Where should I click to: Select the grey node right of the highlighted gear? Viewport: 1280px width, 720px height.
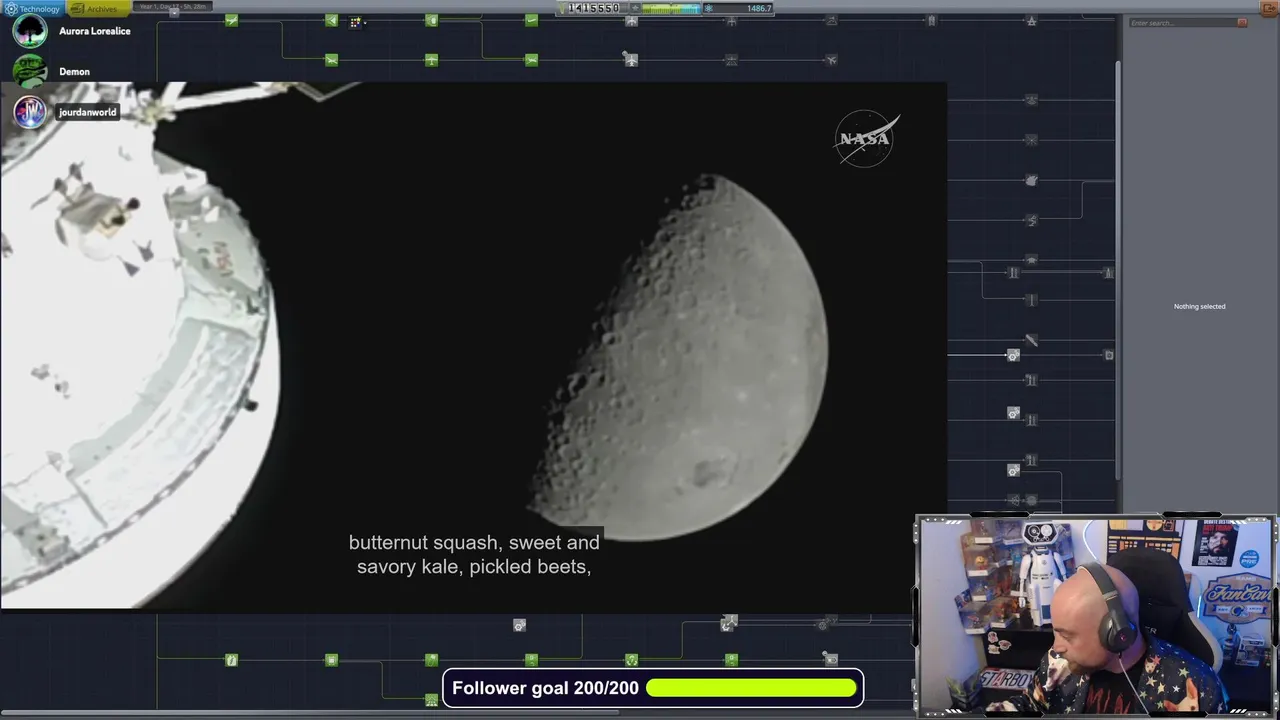pyautogui.click(x=1108, y=355)
